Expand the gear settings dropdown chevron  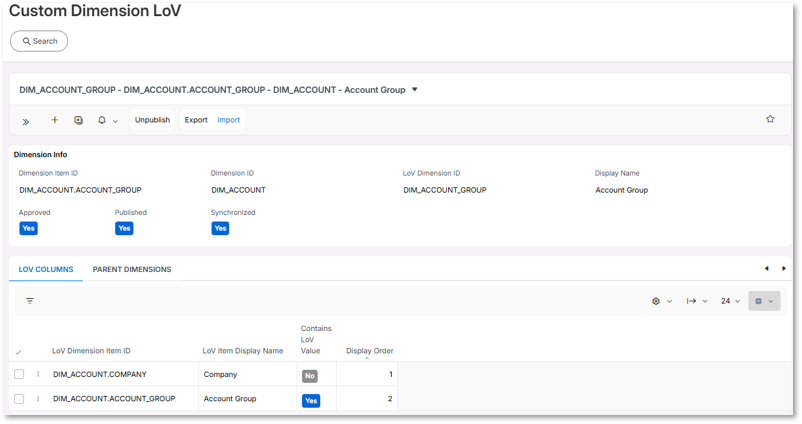click(669, 301)
